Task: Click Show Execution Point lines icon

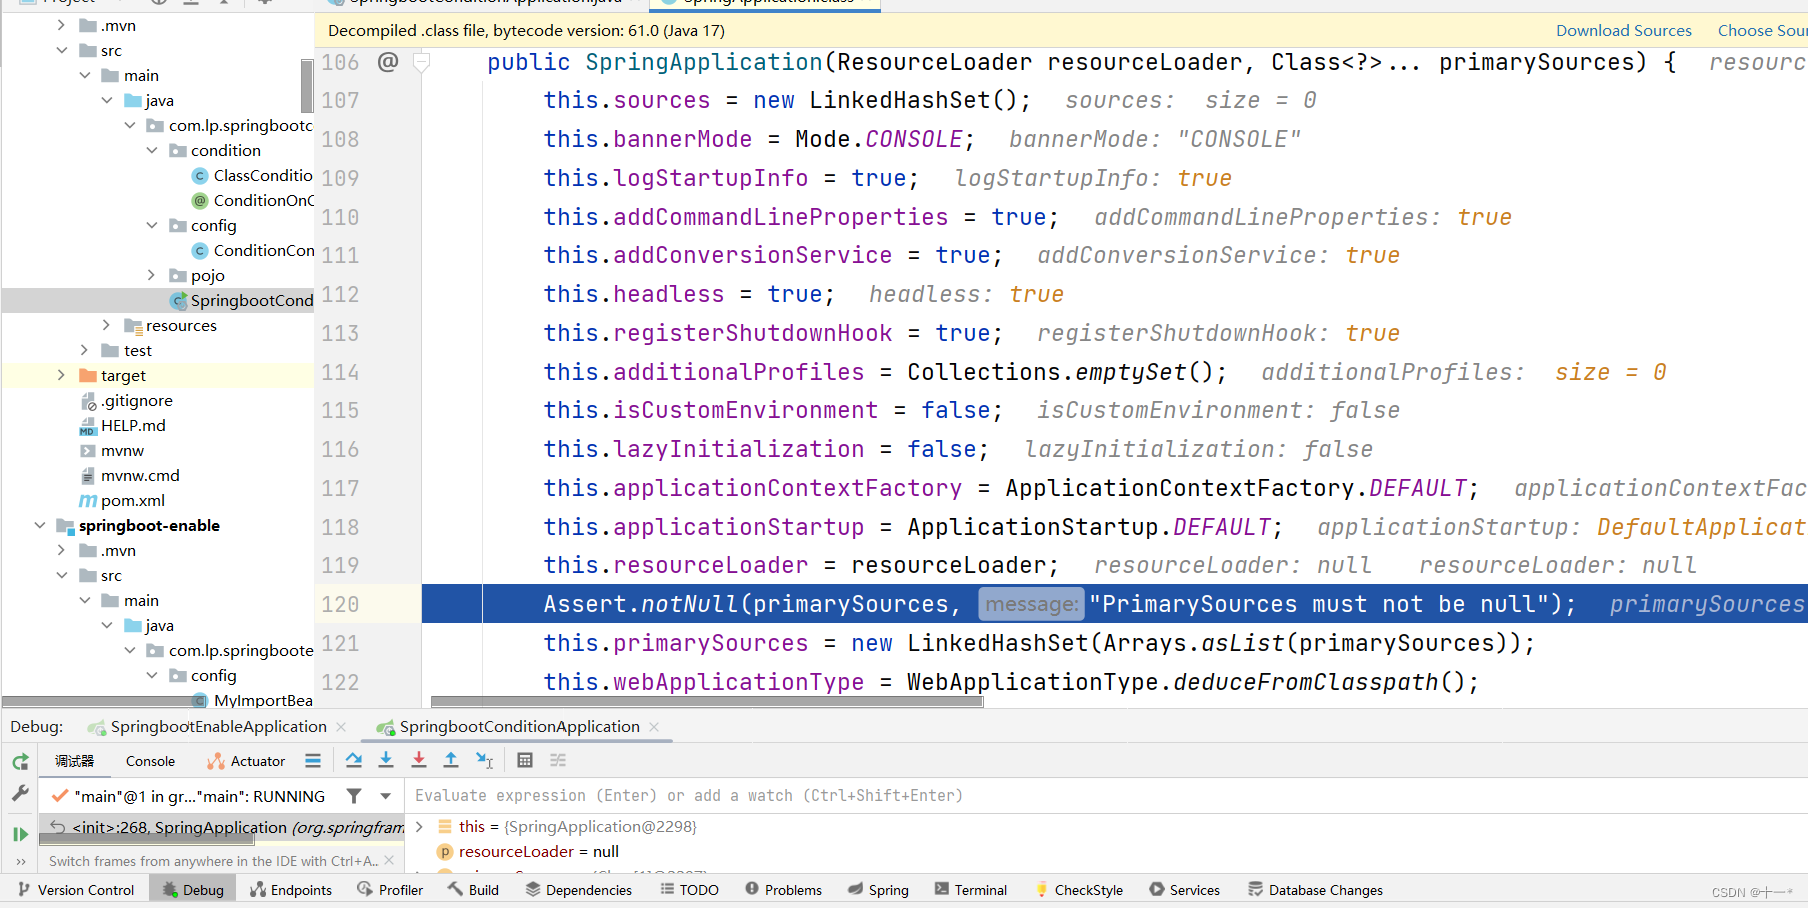Action: [313, 761]
